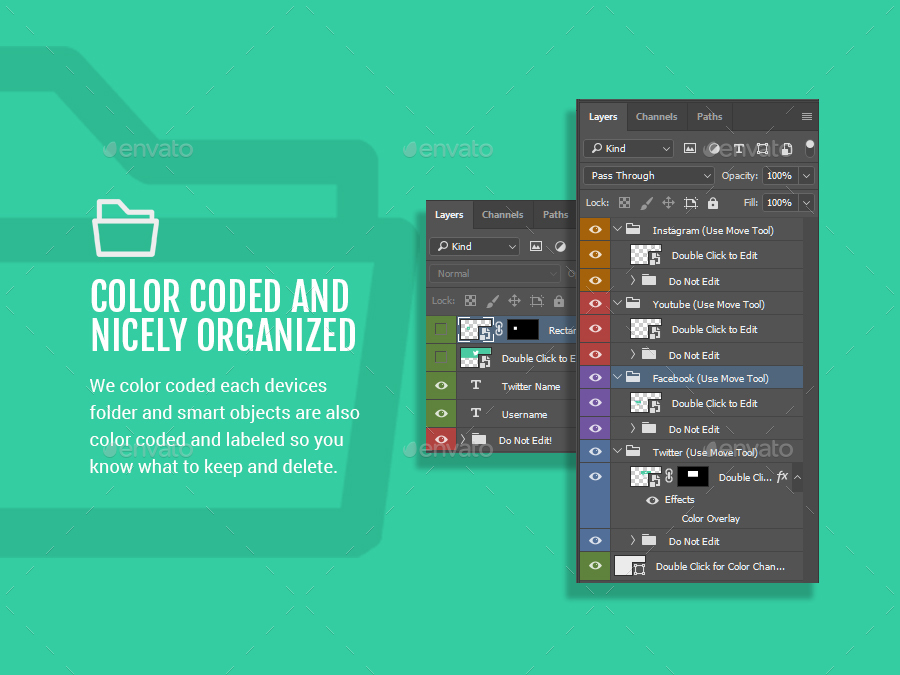Click Instagram group folder icon

click(x=633, y=230)
